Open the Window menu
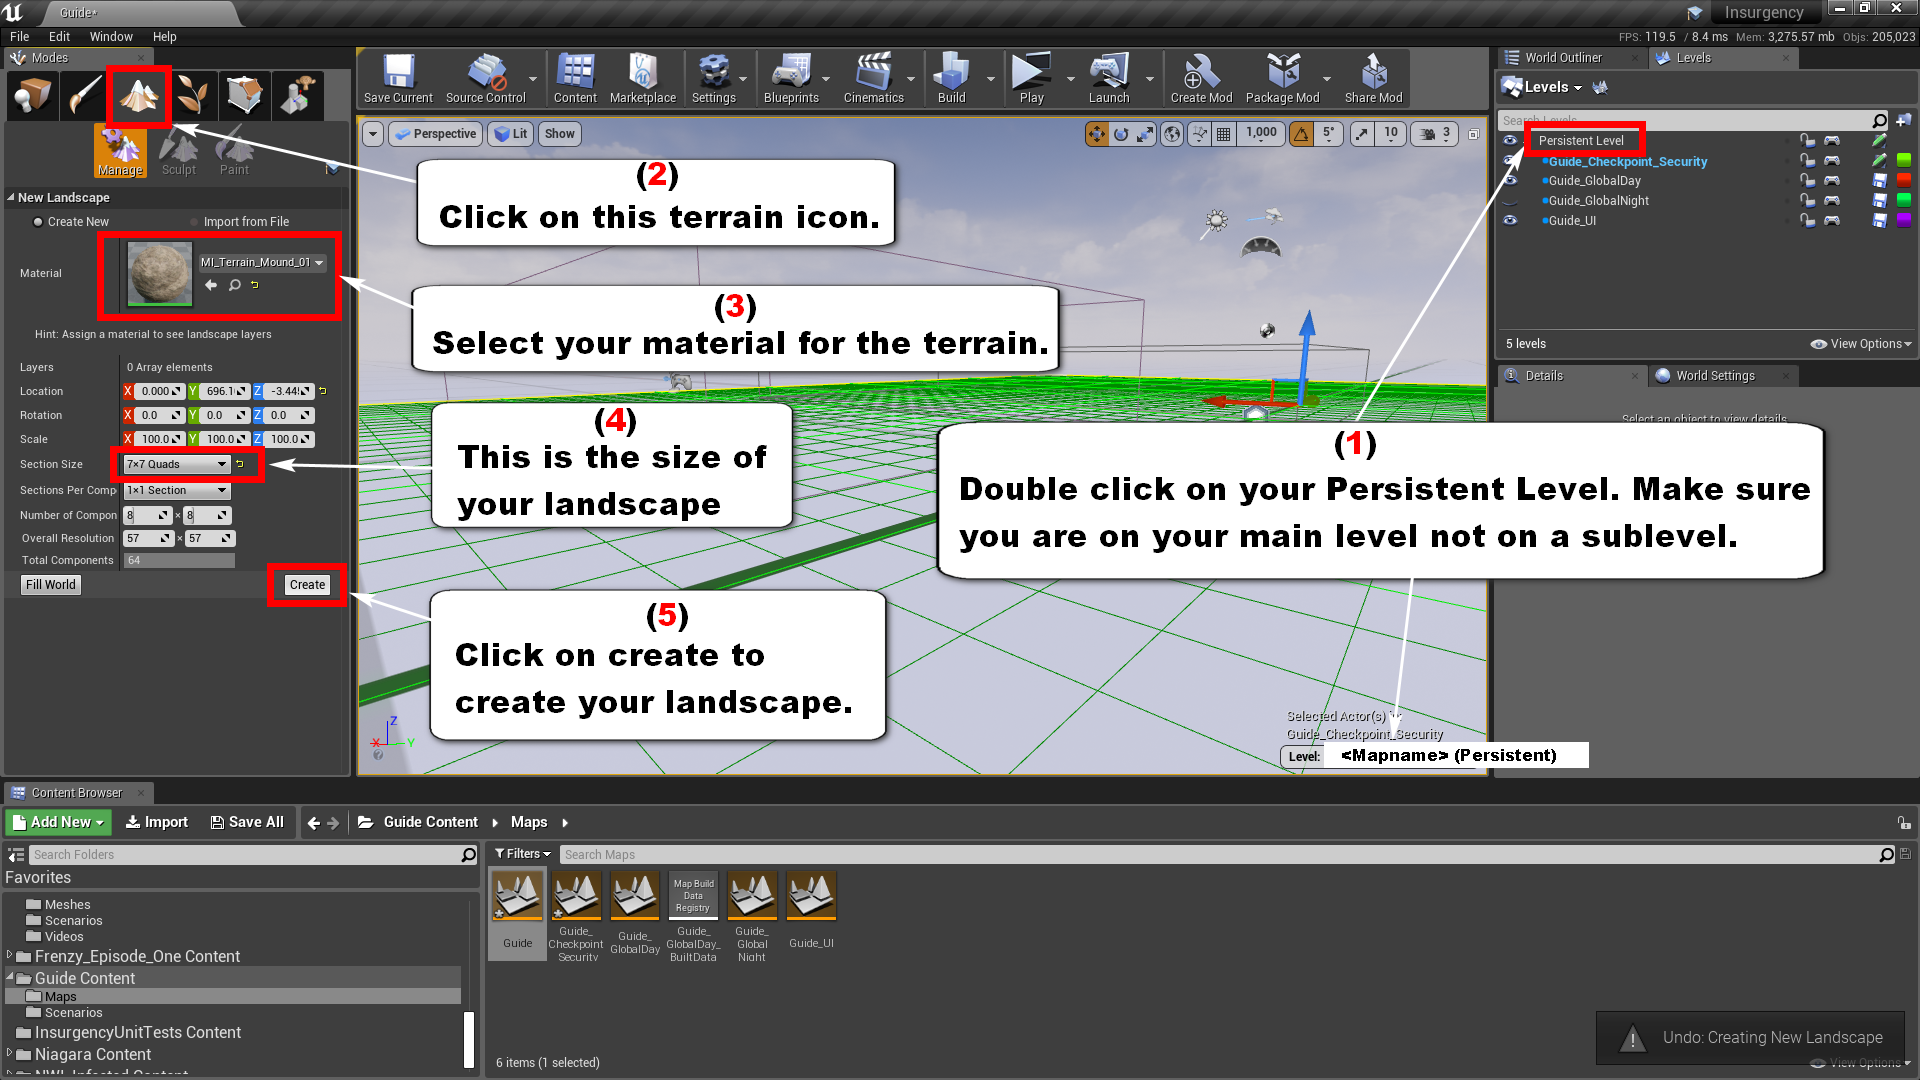The width and height of the screenshot is (1920, 1080). 111,37
